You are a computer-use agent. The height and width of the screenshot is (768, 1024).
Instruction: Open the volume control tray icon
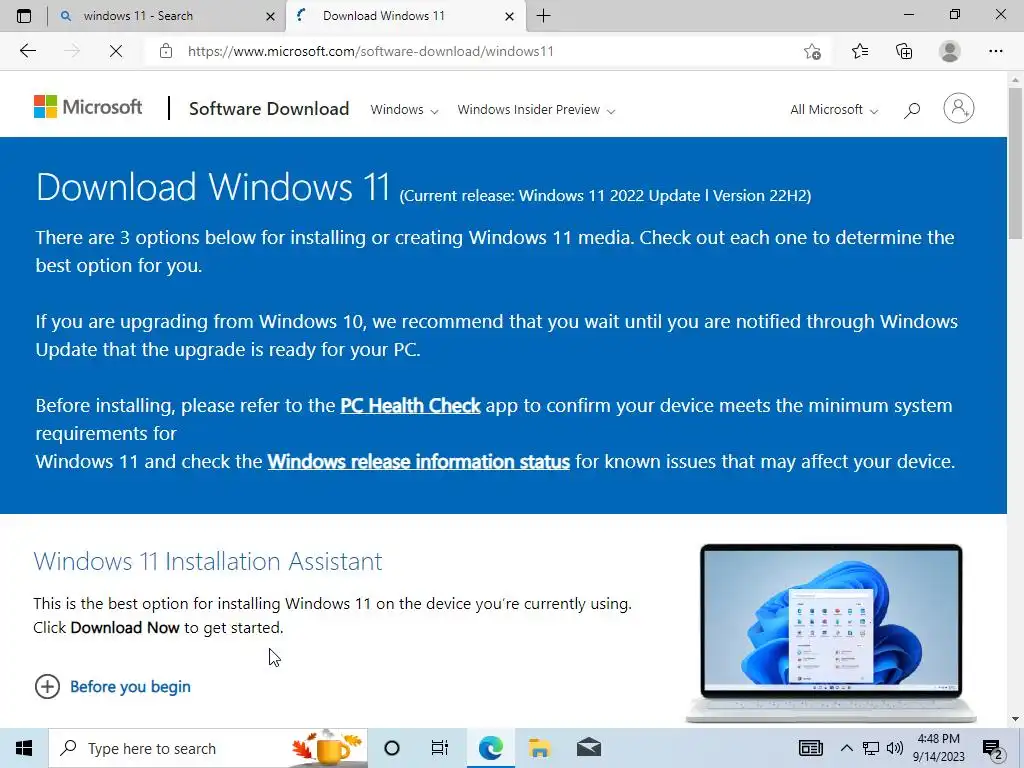click(x=895, y=748)
